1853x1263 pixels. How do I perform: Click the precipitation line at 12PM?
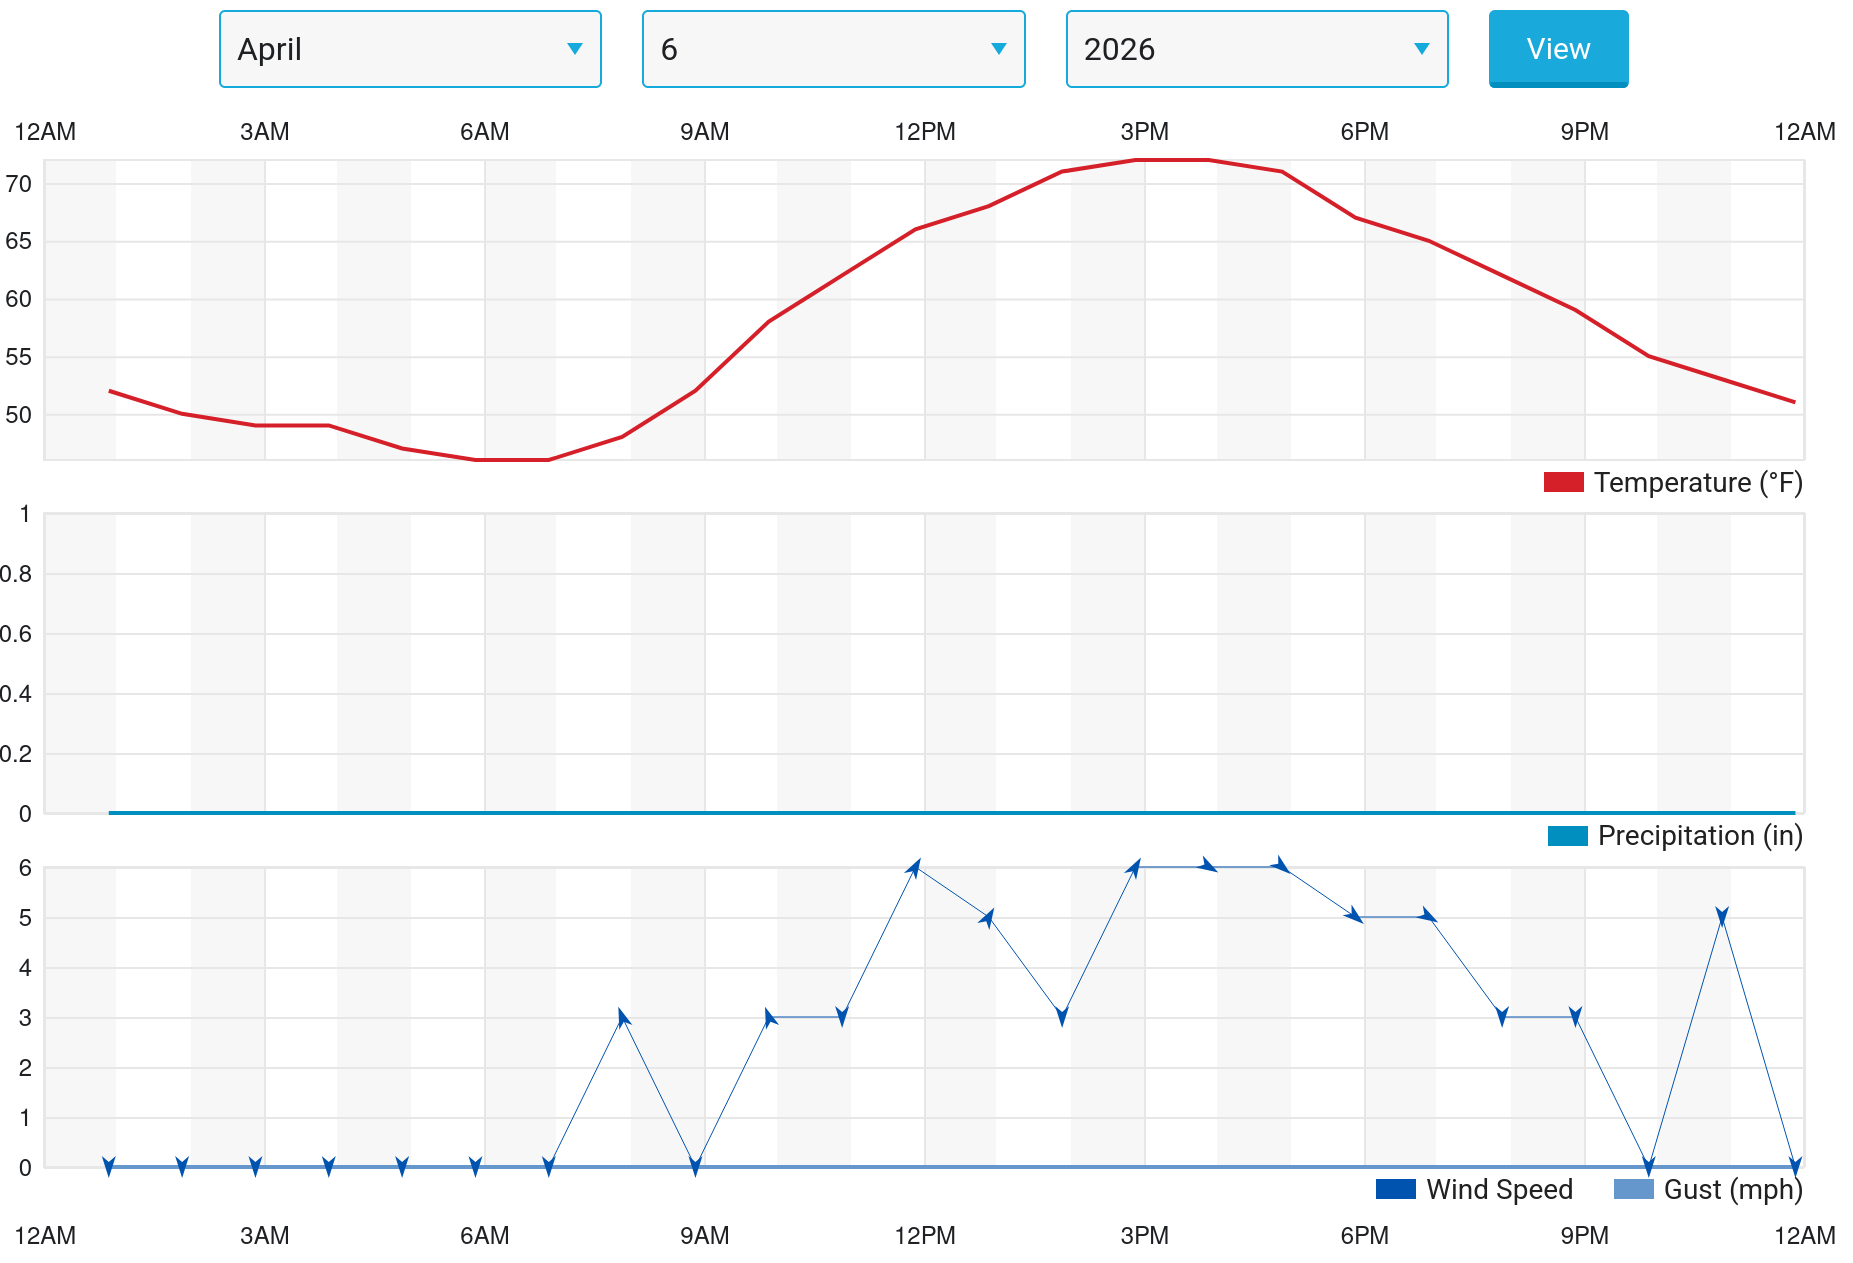[925, 813]
